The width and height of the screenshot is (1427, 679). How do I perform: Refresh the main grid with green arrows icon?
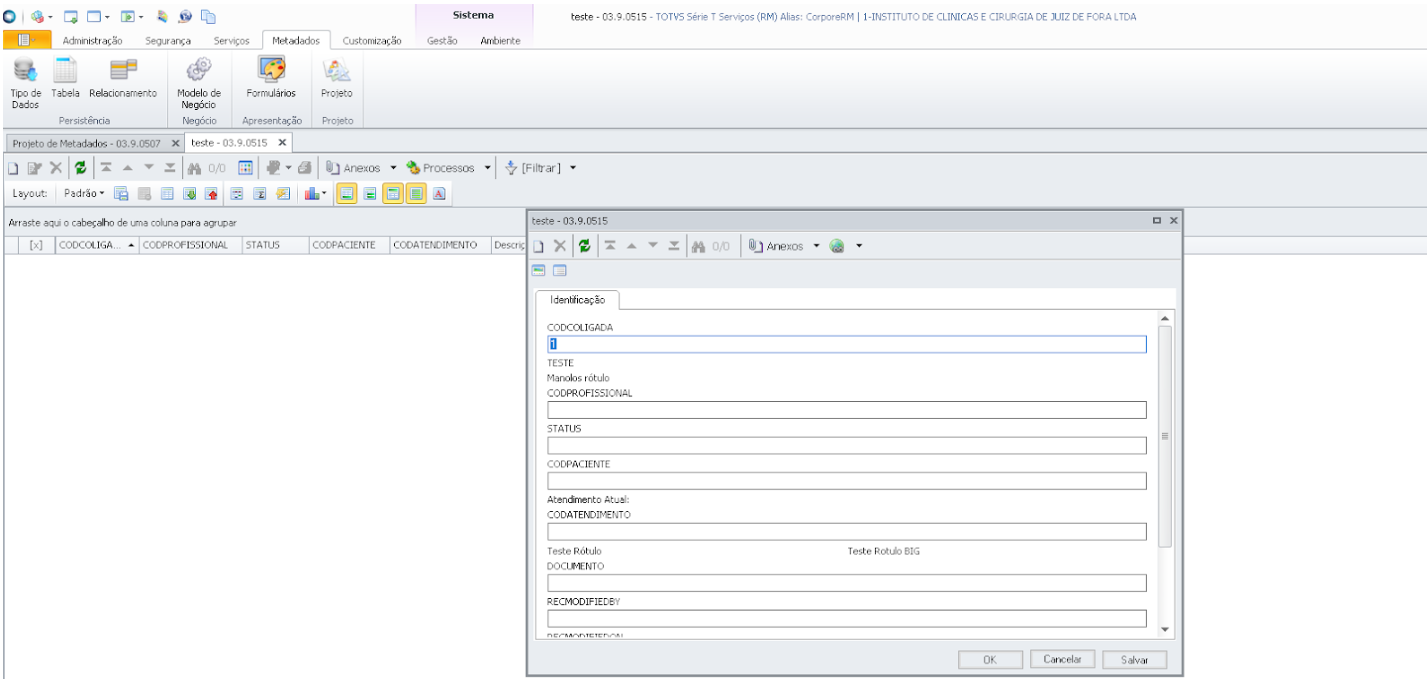click(79, 168)
